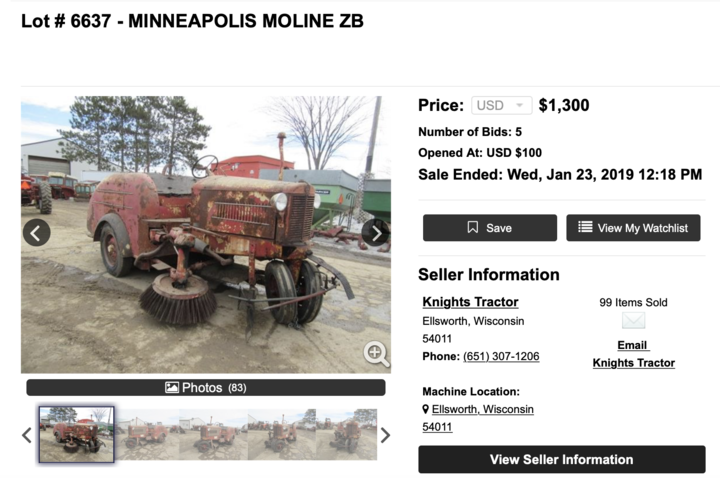Click the magnifier zoom icon on photo
720x478 pixels.
[x=376, y=353]
